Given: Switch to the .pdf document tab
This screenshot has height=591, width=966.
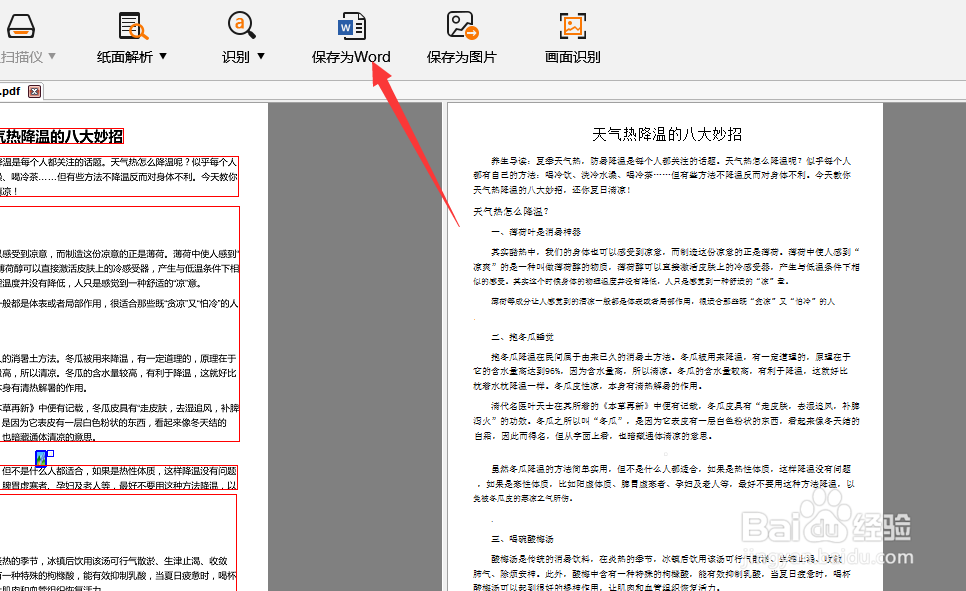Looking at the screenshot, I should tap(12, 90).
